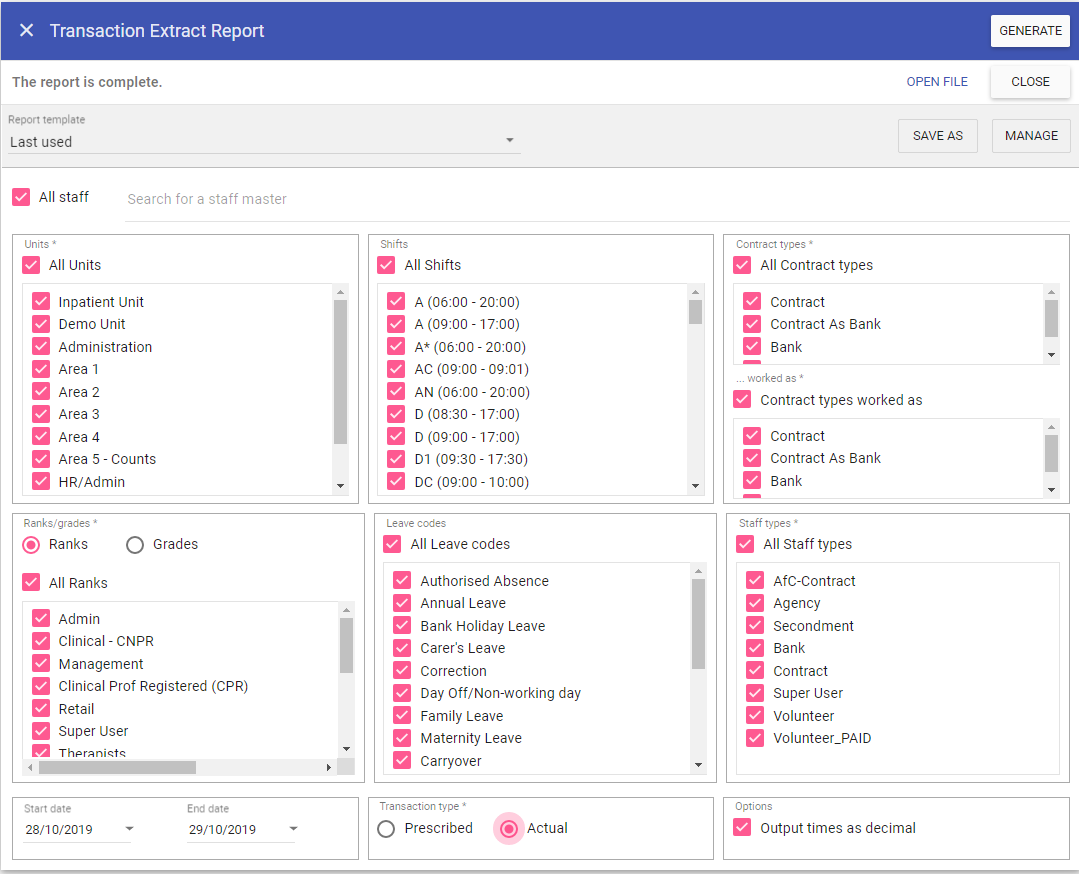Viewport: 1079px width, 874px height.
Task: Choose Prescribed transaction type
Action: (387, 829)
